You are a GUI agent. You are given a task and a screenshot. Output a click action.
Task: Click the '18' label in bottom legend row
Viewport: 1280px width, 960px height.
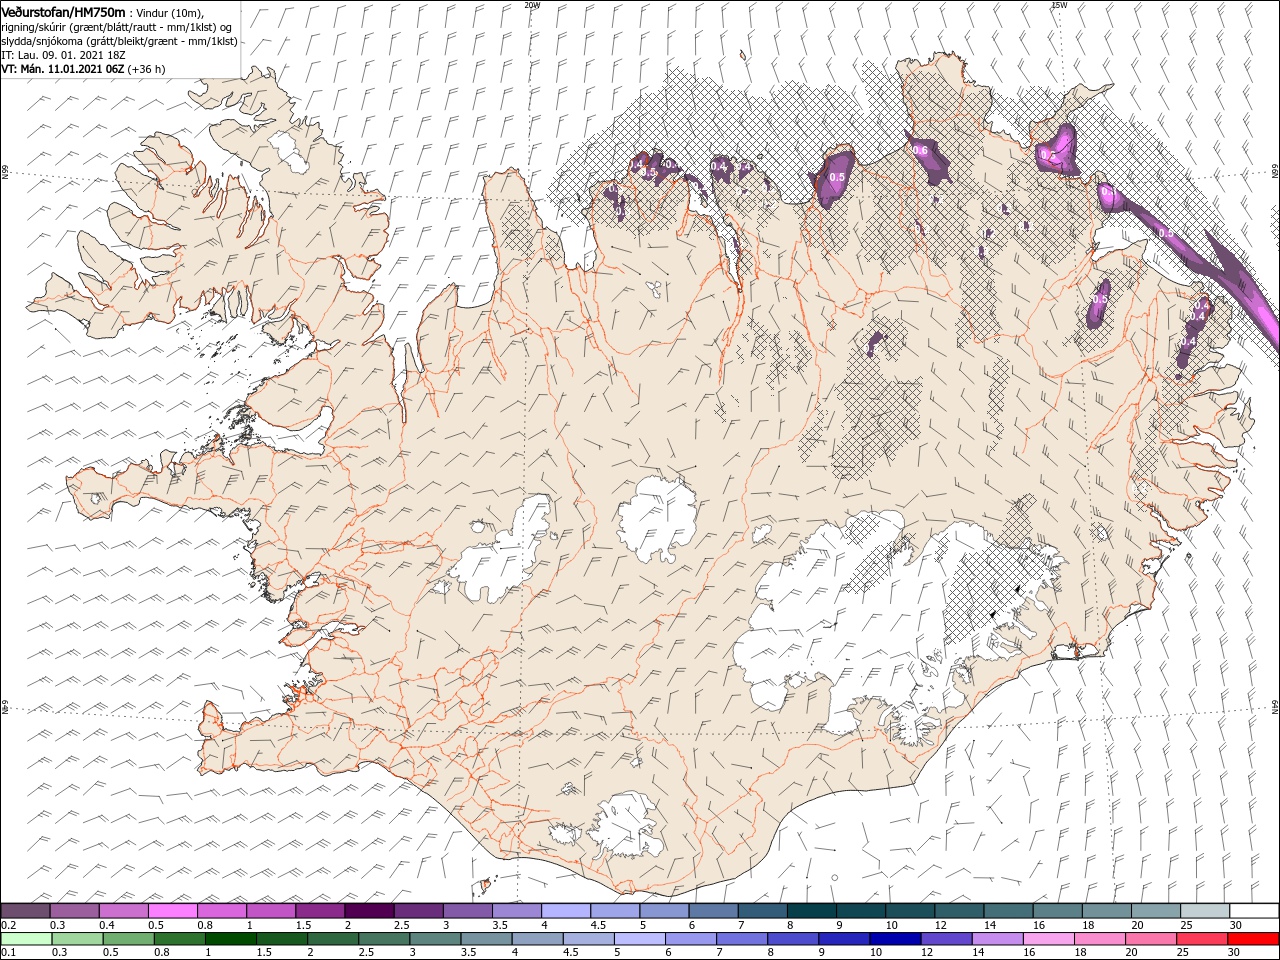click(1082, 953)
